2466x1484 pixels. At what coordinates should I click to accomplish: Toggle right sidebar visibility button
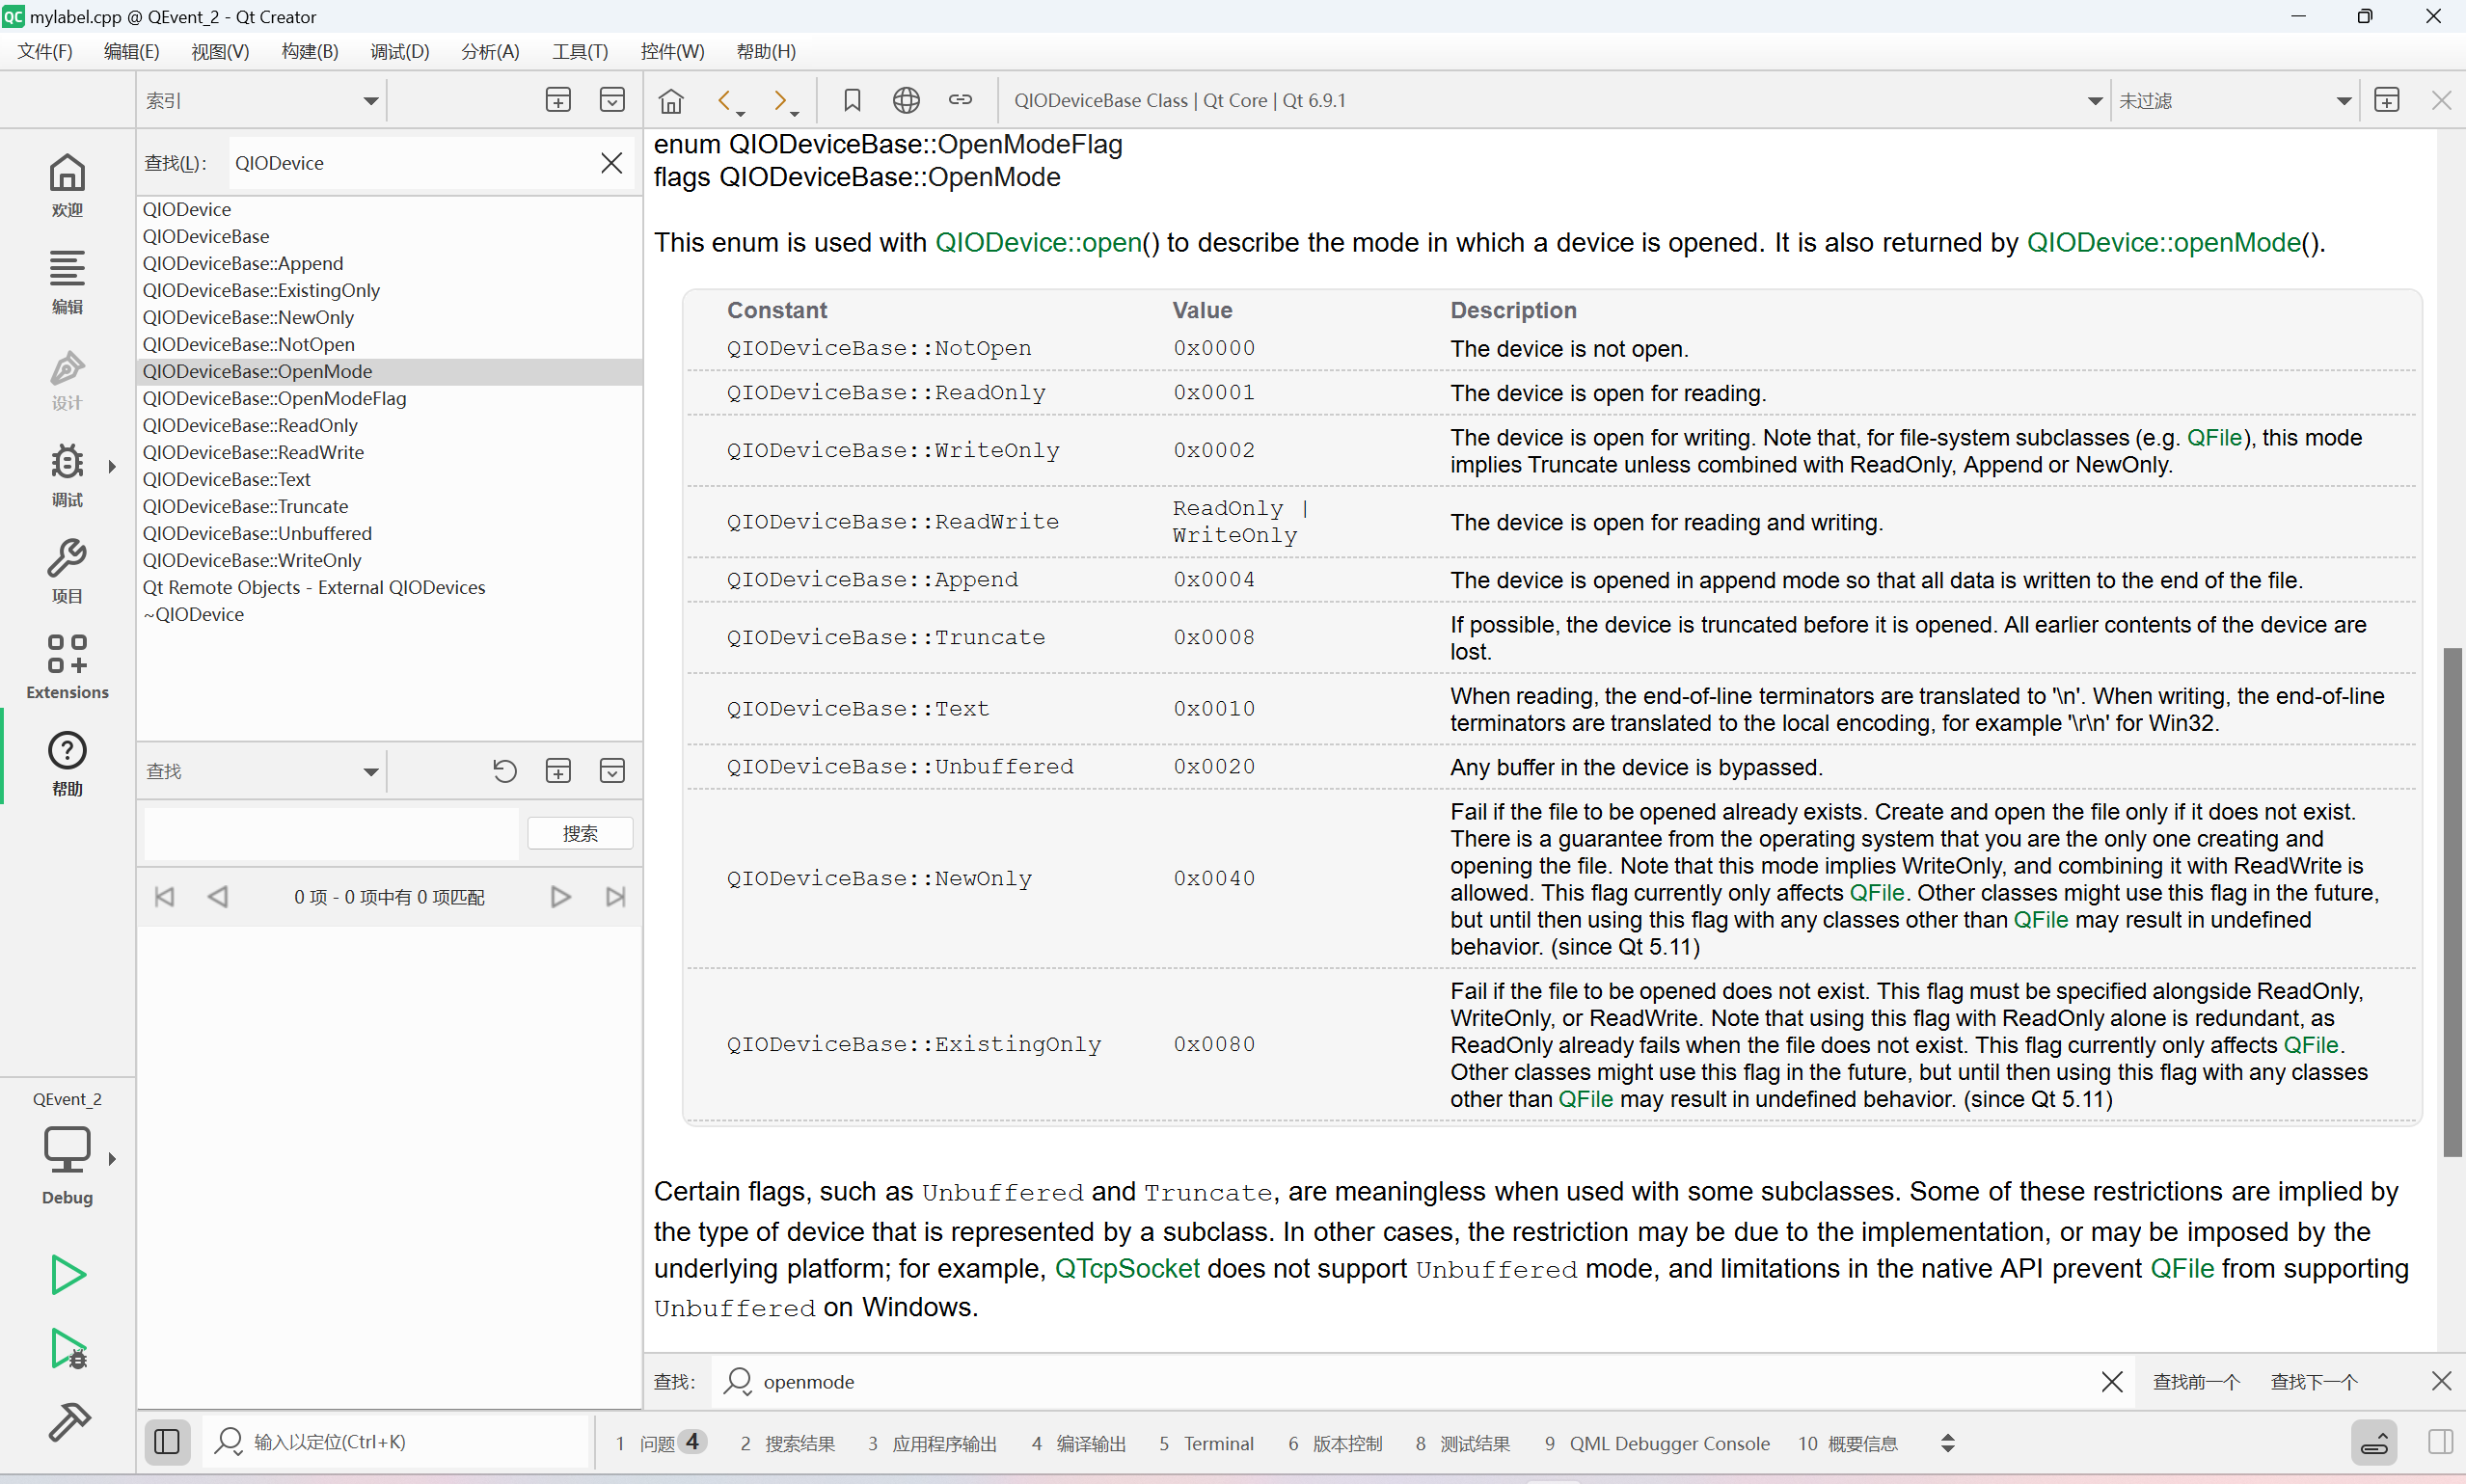[2439, 1442]
